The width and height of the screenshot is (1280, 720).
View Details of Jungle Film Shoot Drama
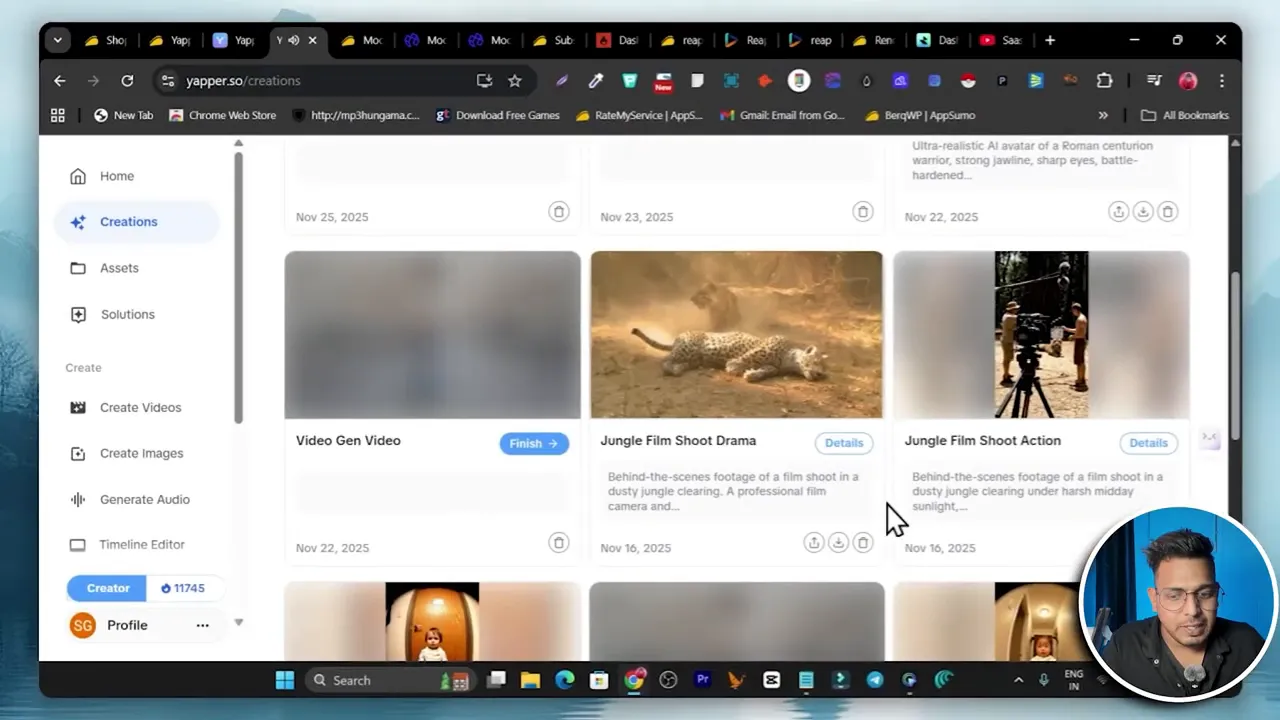[843, 442]
